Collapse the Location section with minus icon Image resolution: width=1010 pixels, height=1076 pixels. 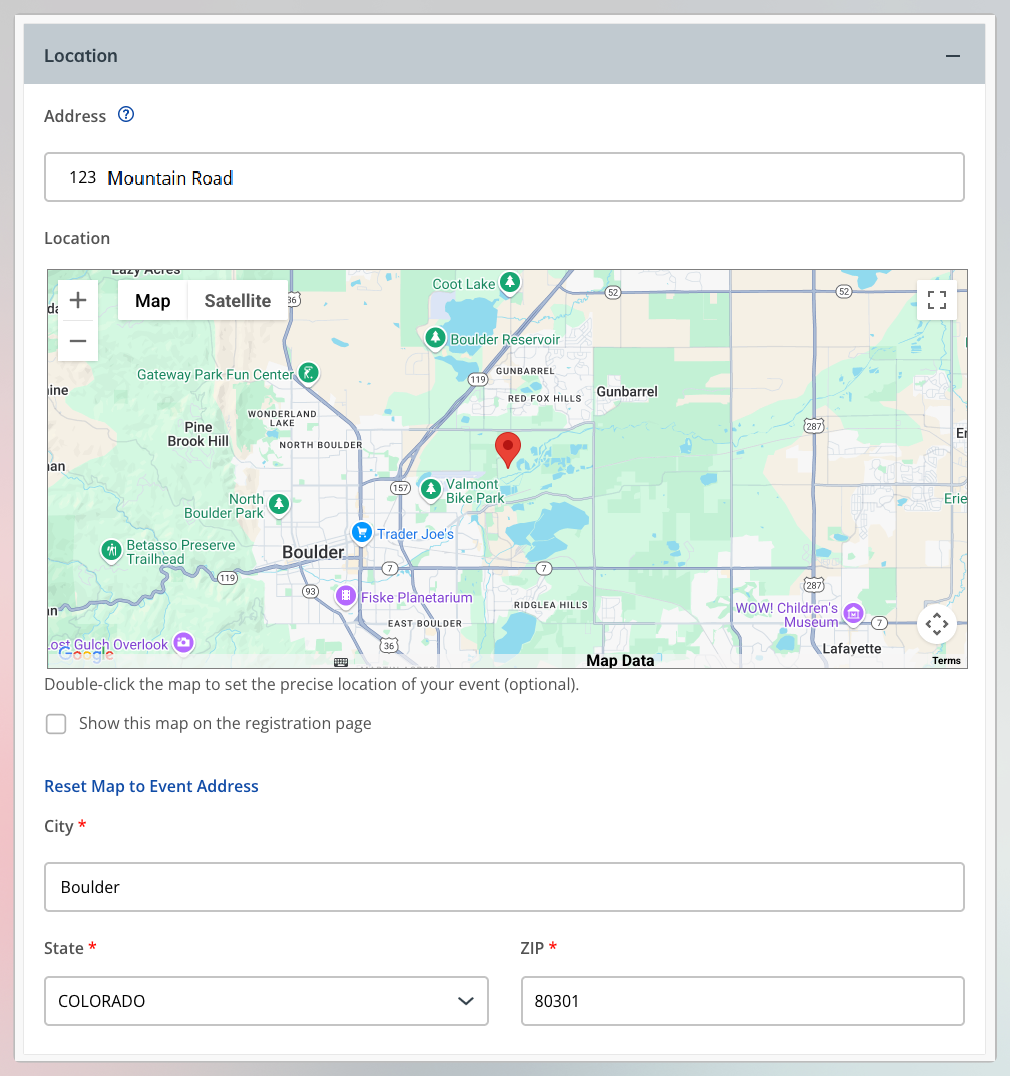952,56
